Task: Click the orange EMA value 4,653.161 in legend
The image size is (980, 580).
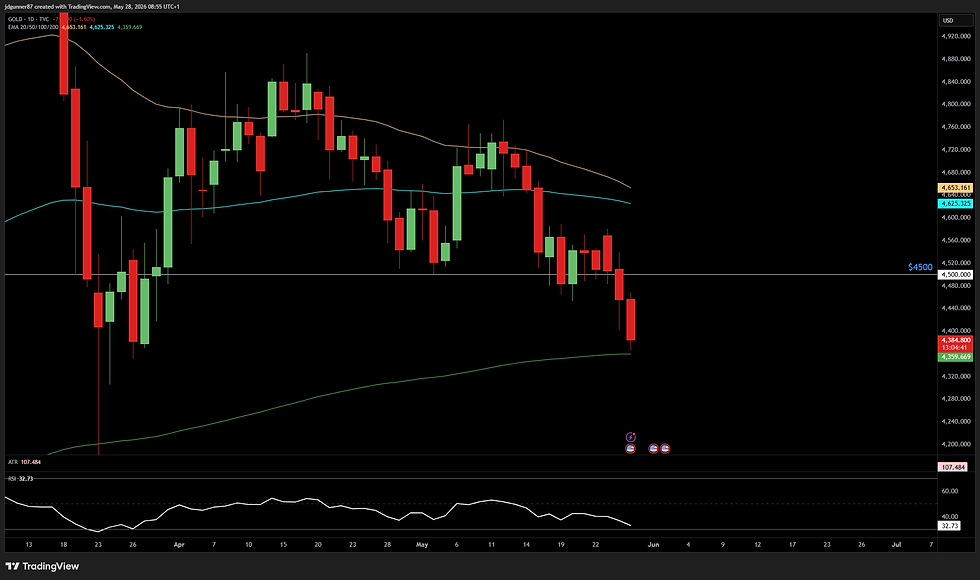Action: (74, 27)
